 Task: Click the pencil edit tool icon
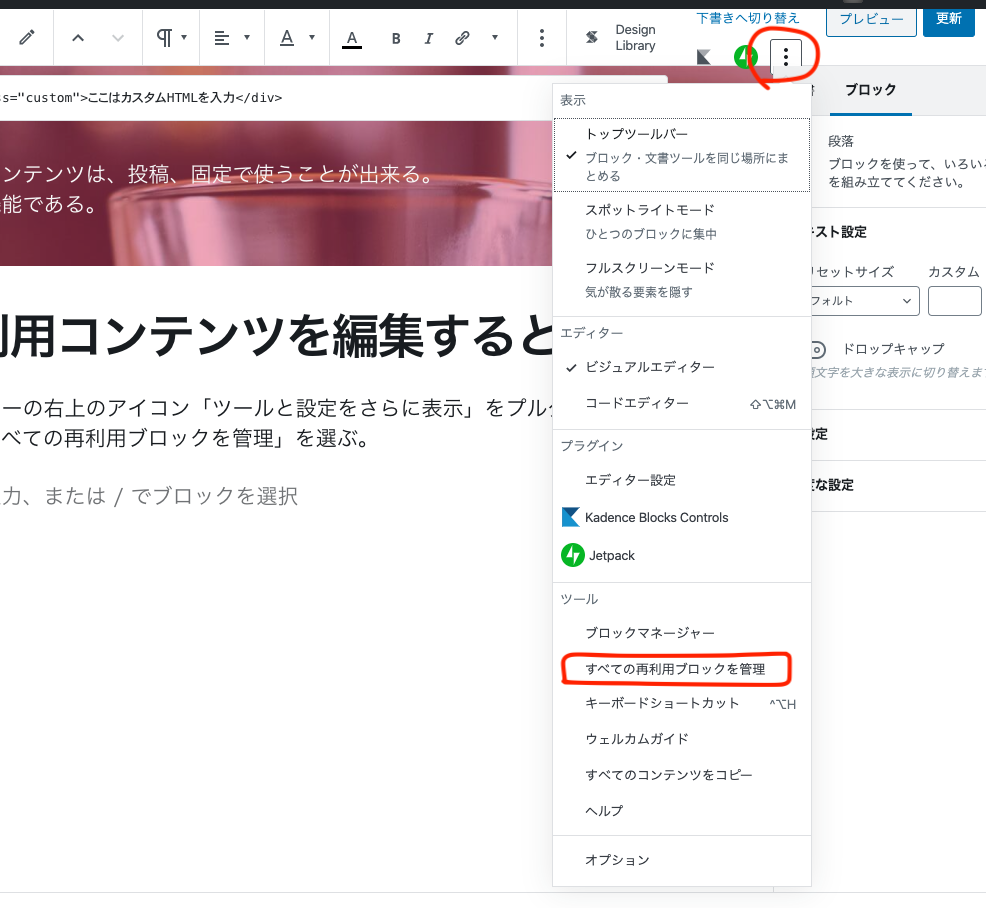27,38
